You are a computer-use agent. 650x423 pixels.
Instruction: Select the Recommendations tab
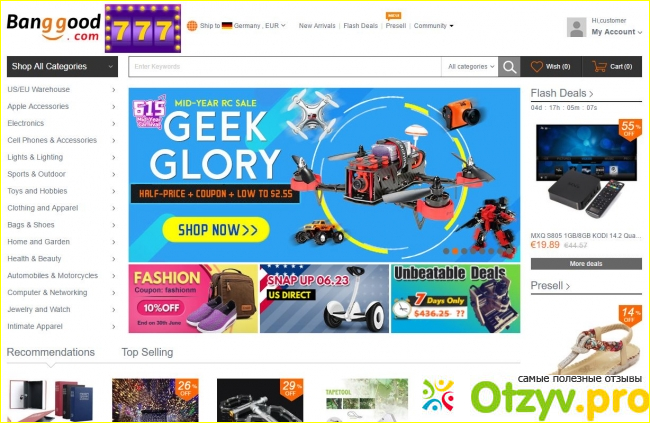[51, 352]
